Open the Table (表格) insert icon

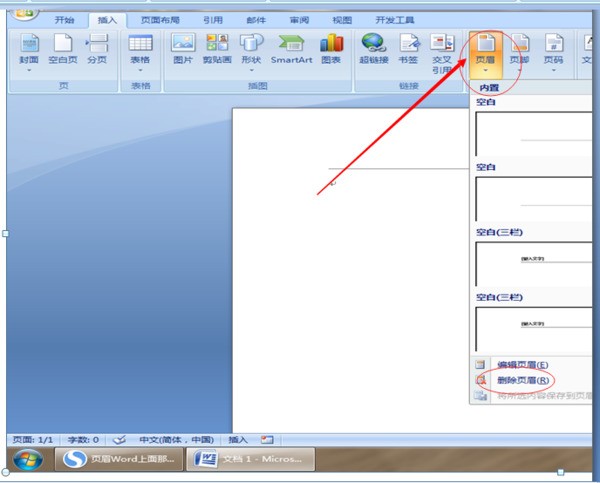click(x=140, y=43)
